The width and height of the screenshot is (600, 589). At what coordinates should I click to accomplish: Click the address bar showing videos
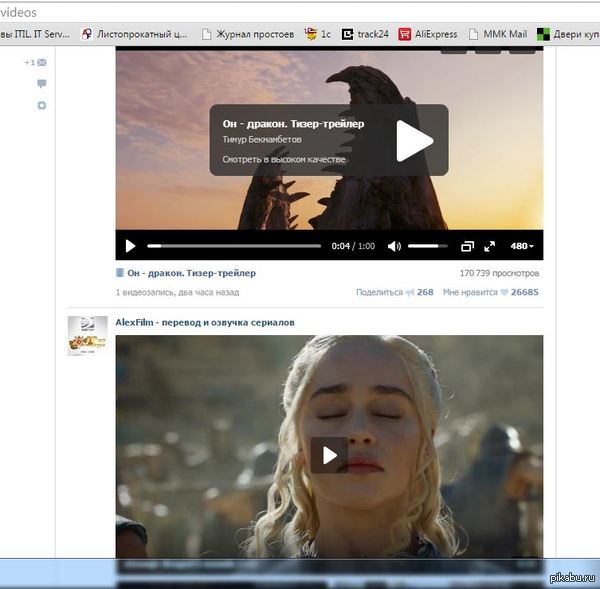(x=300, y=13)
